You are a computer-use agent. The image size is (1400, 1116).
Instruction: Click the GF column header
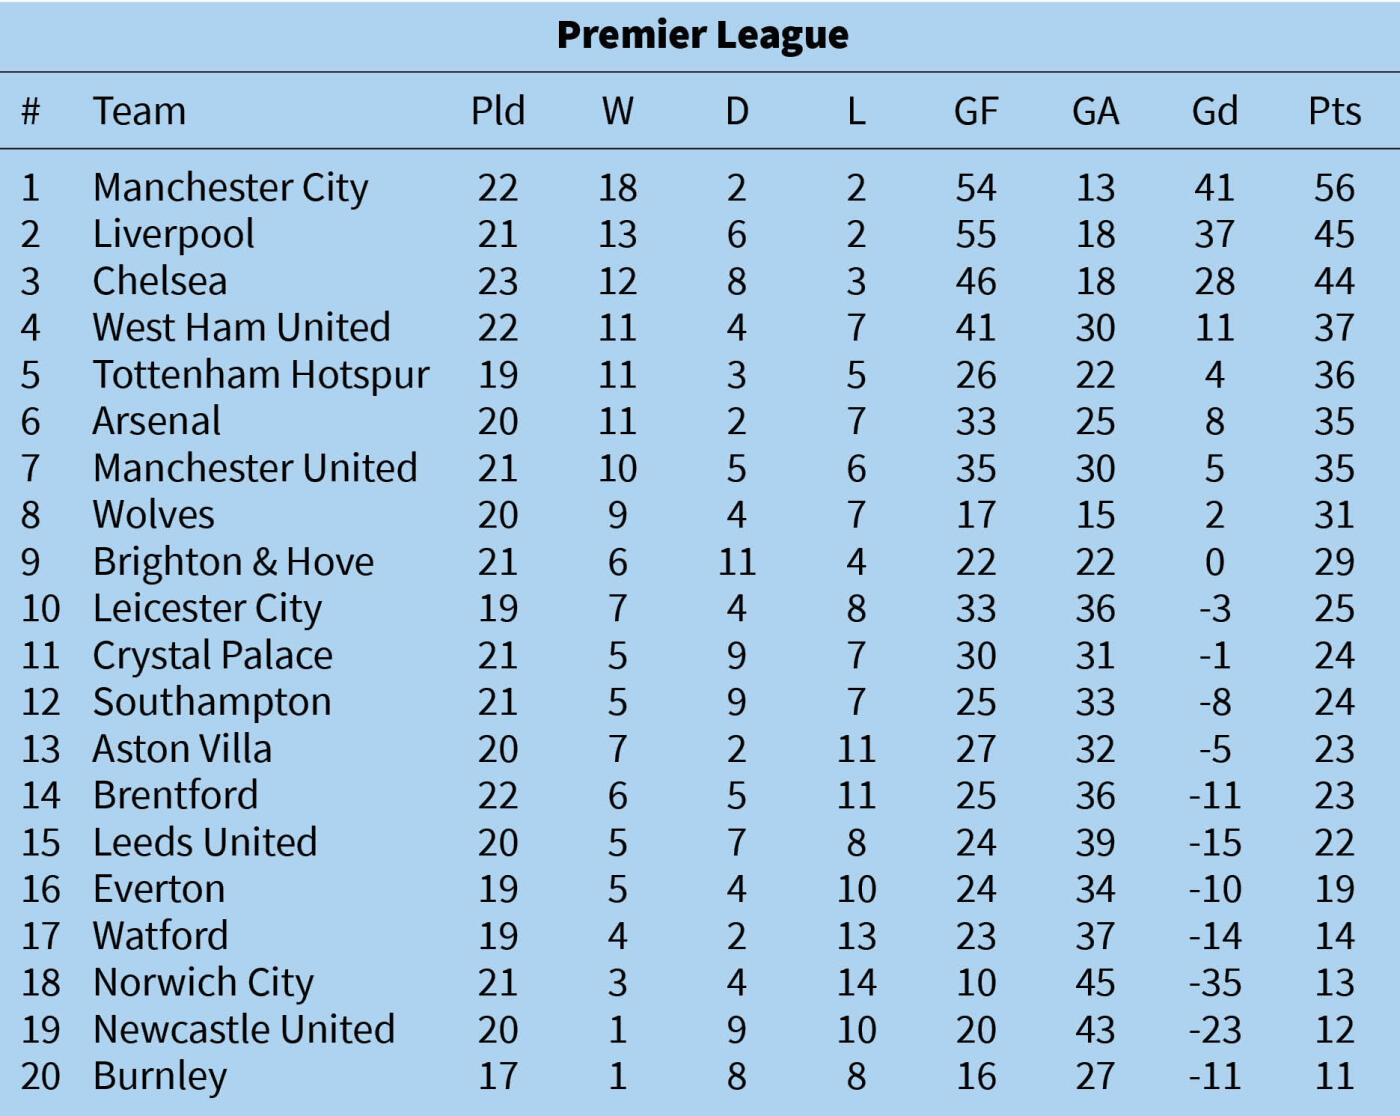[976, 111]
